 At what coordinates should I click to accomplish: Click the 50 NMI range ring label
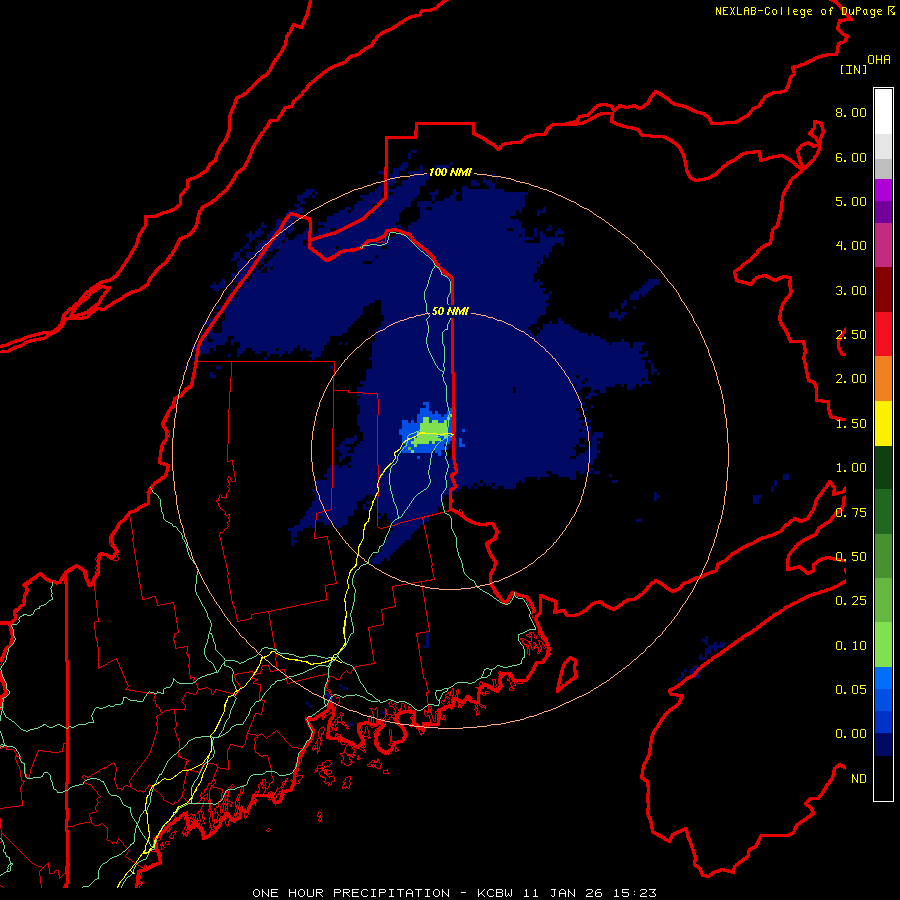[x=450, y=311]
